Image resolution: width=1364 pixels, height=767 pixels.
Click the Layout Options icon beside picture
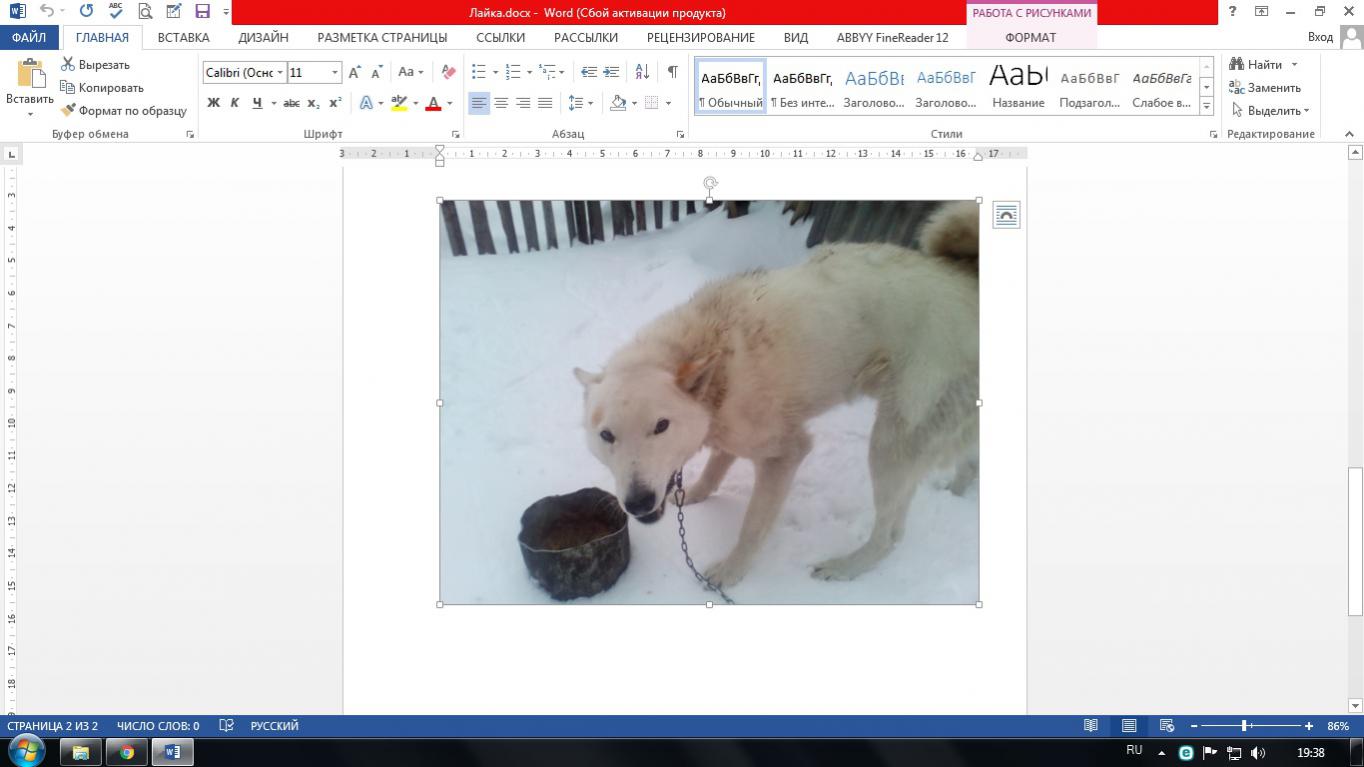(1006, 215)
